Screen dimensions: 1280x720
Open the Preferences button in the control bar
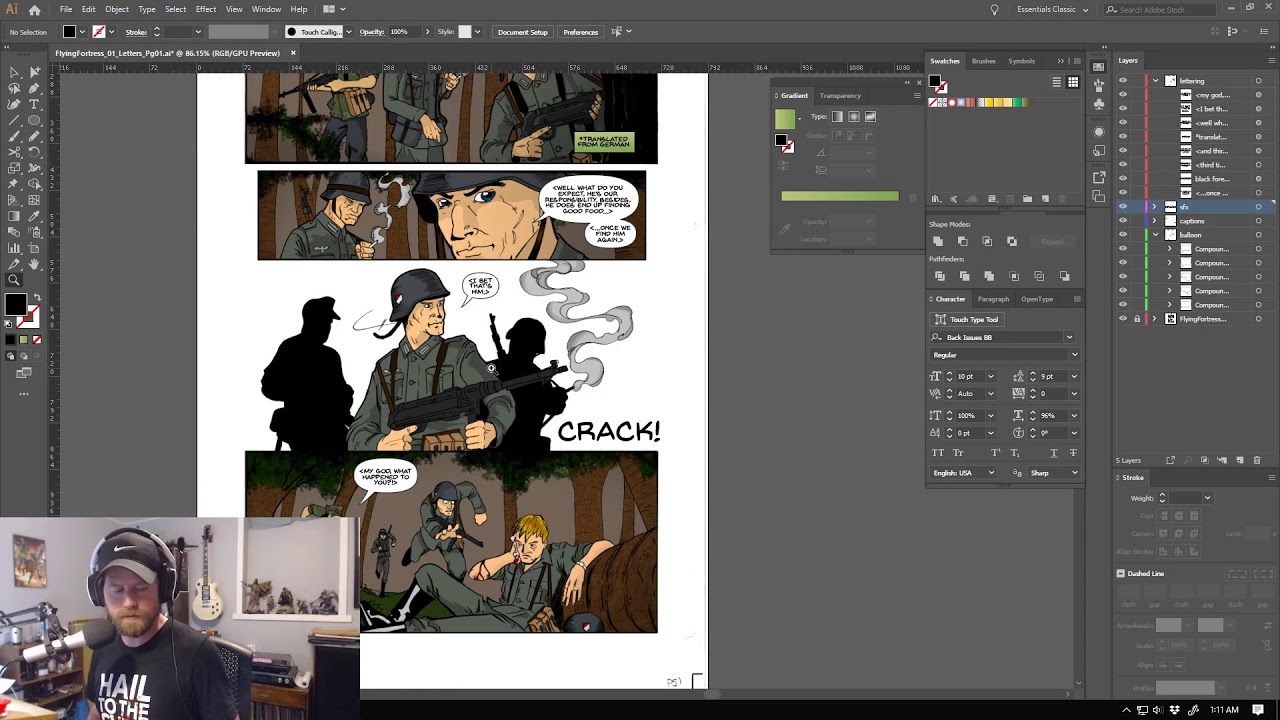[581, 31]
